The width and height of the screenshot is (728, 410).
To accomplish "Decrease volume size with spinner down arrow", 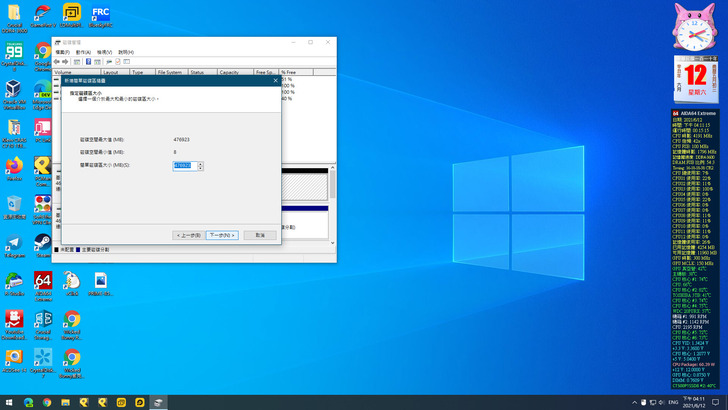I will [x=200, y=168].
